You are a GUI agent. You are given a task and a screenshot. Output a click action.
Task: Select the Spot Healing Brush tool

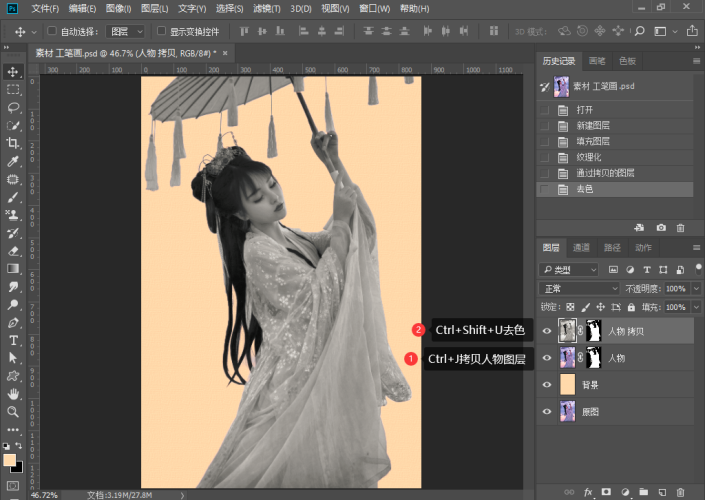coord(13,179)
